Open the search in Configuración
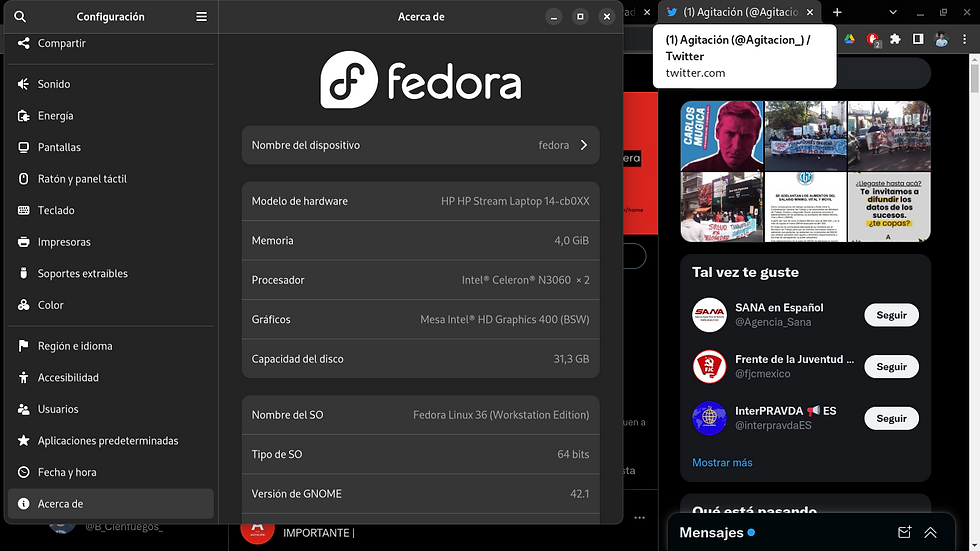The width and height of the screenshot is (980, 551). click(x=20, y=16)
